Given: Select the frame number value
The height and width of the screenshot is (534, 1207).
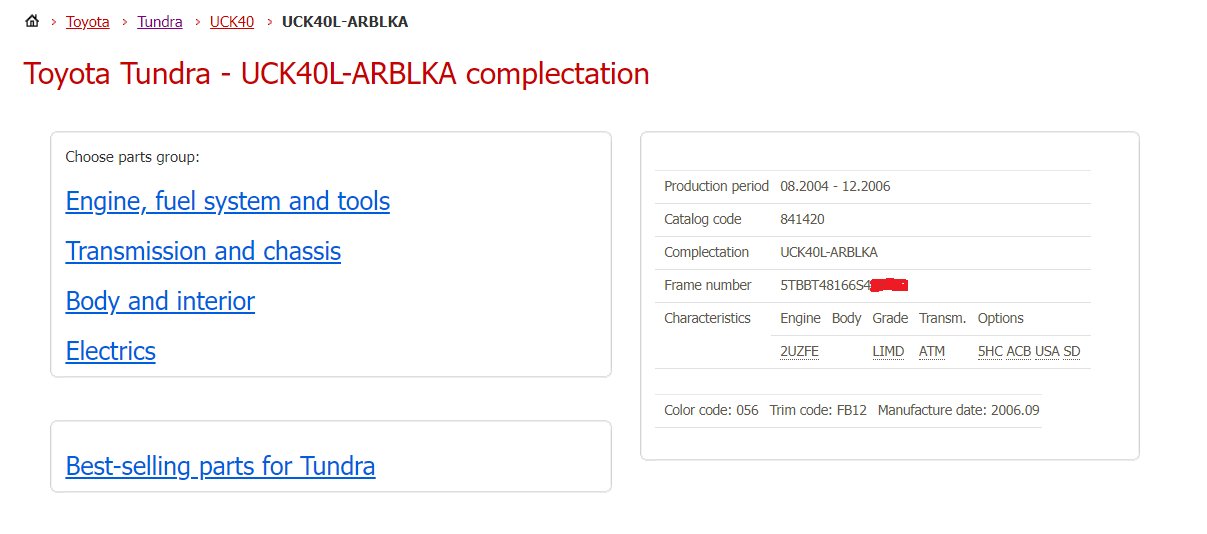Looking at the screenshot, I should coord(844,285).
